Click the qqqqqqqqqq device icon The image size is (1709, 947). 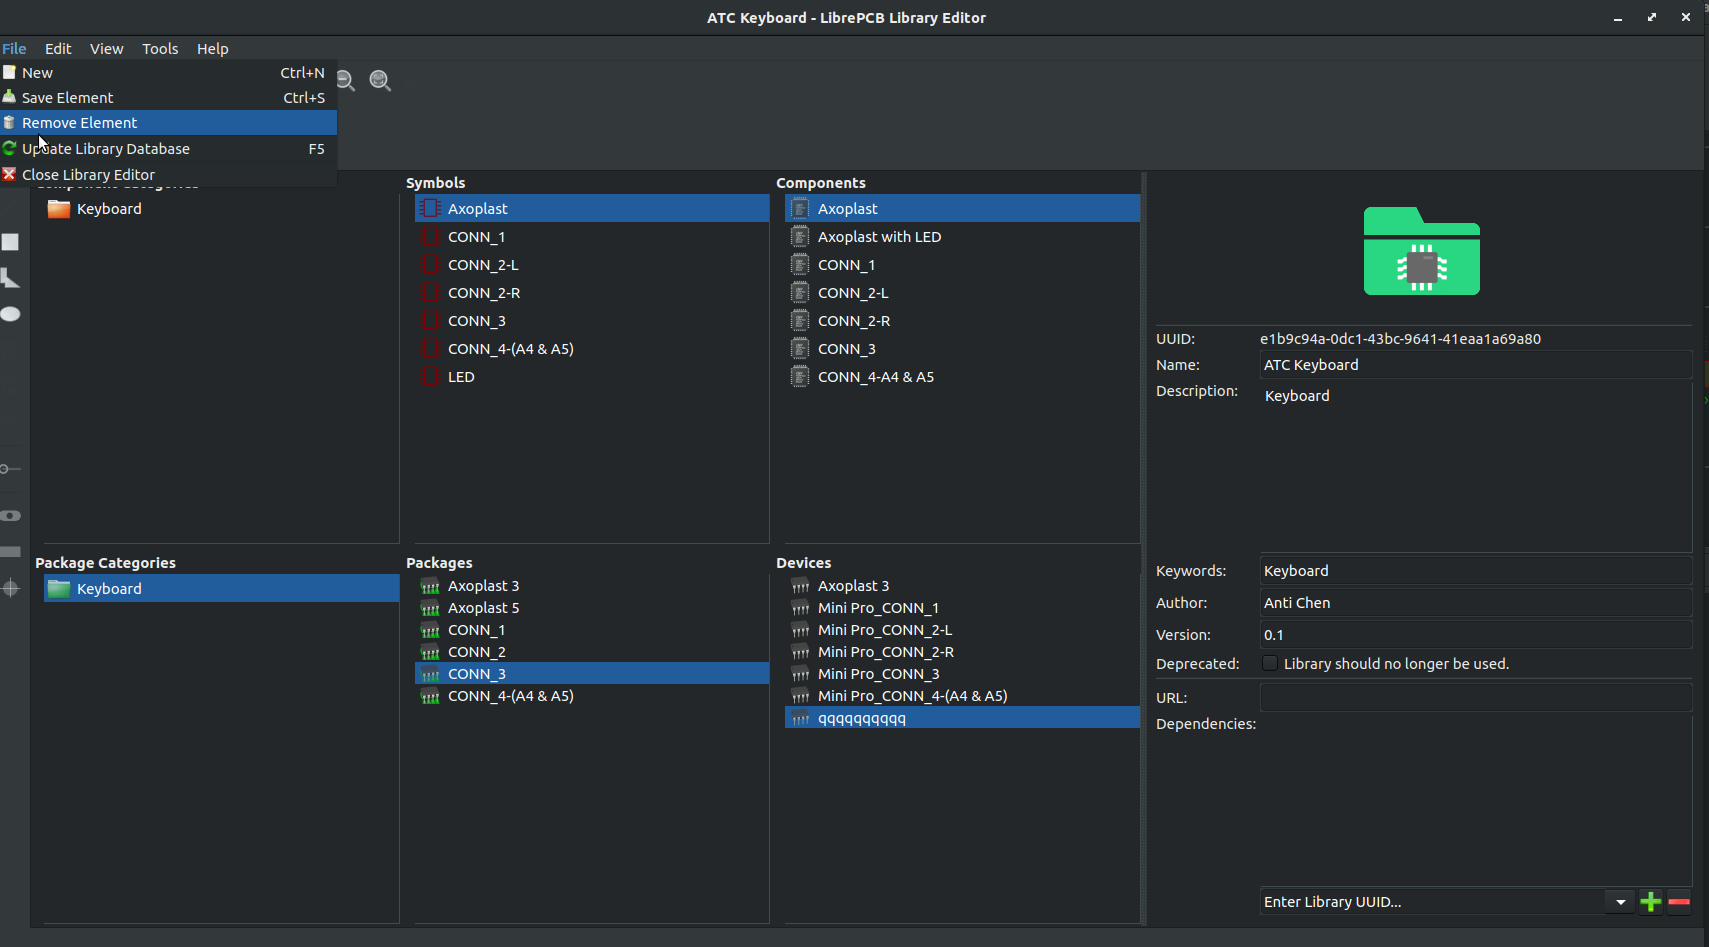tap(800, 718)
